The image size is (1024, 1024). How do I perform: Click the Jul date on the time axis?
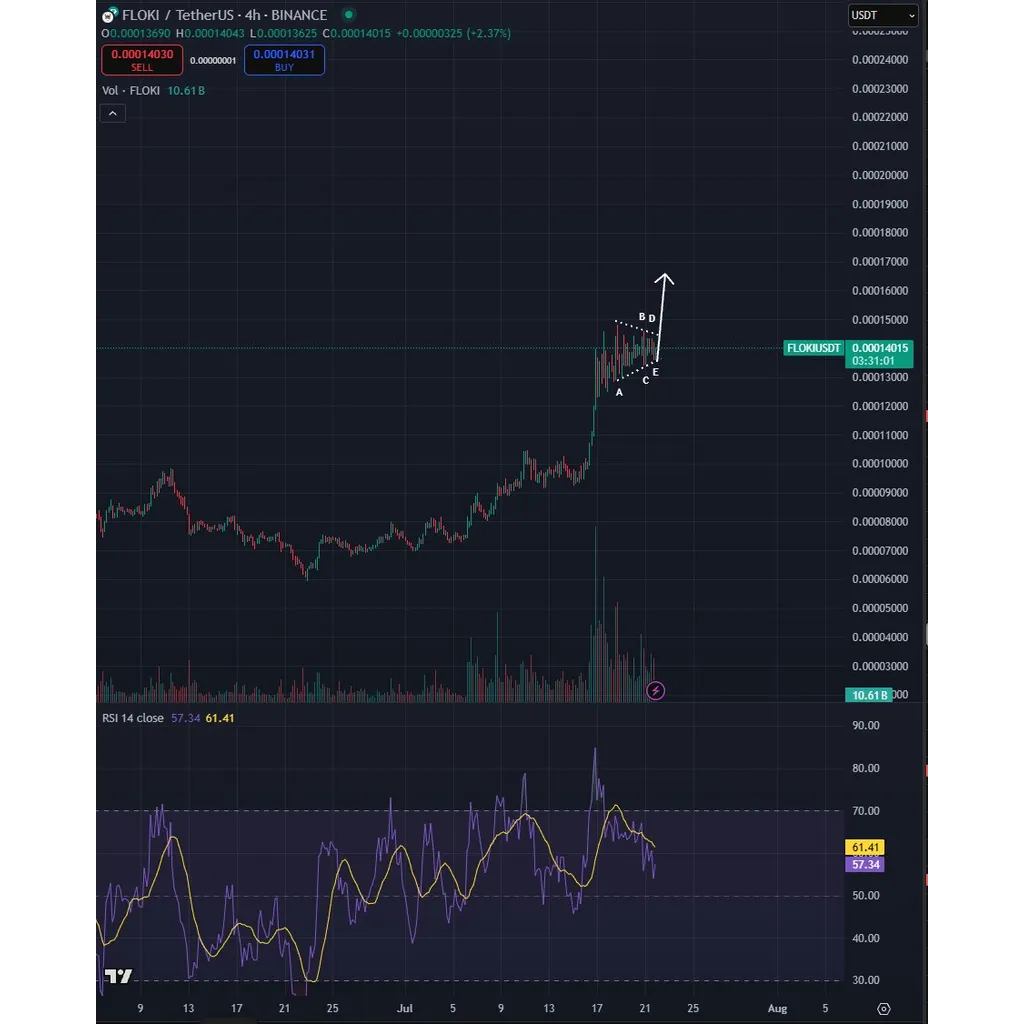point(405,1008)
